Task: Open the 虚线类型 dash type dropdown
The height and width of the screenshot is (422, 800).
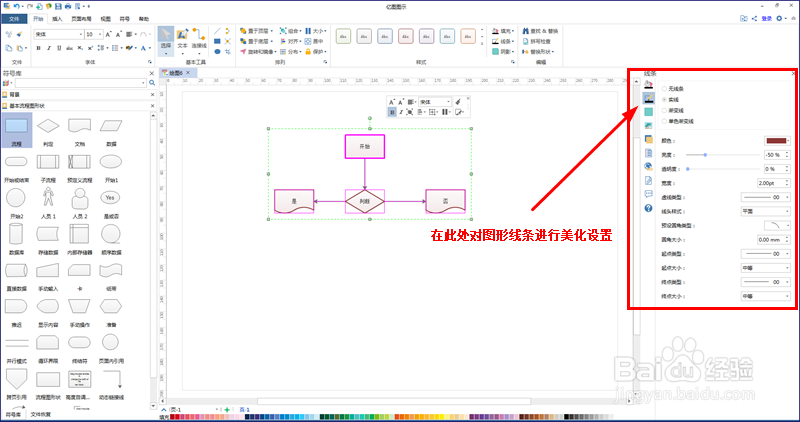Action: (765, 197)
